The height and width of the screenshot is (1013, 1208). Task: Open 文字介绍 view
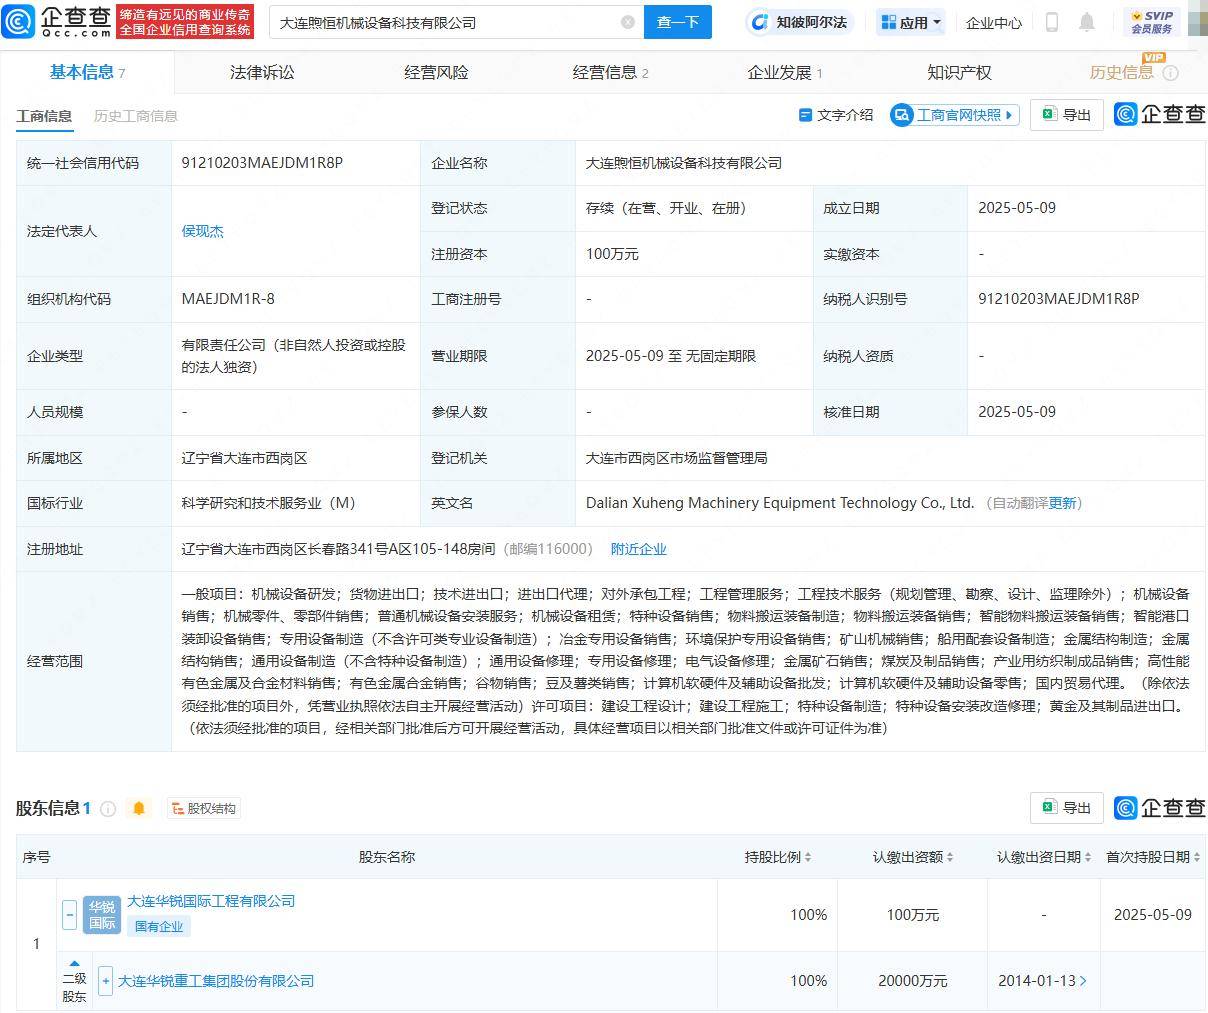click(835, 115)
